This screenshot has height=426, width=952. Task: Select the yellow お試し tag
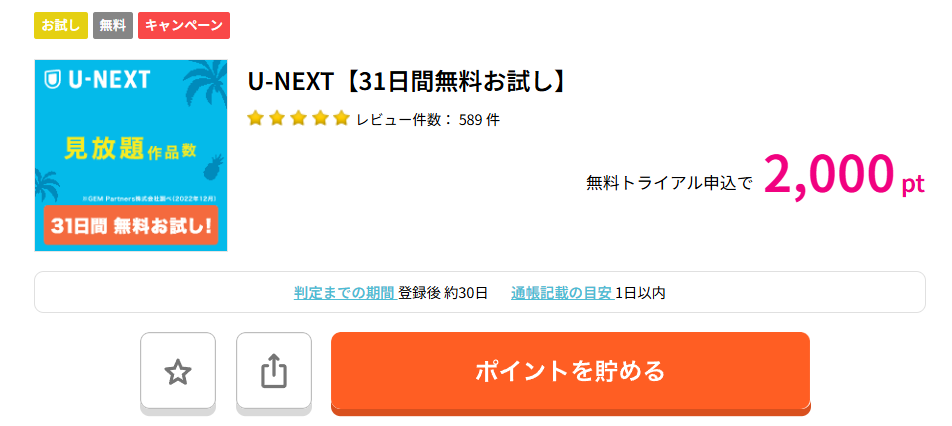click(61, 25)
